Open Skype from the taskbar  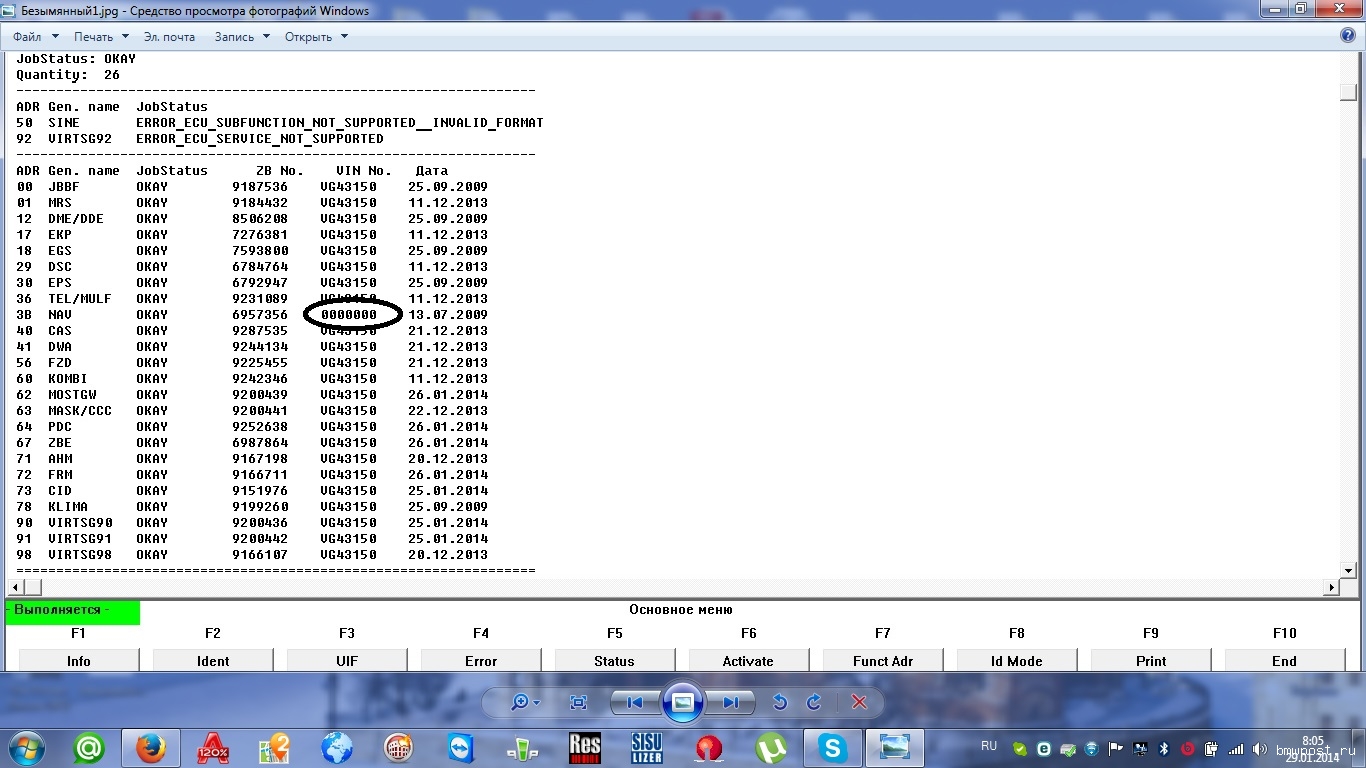(x=833, y=748)
